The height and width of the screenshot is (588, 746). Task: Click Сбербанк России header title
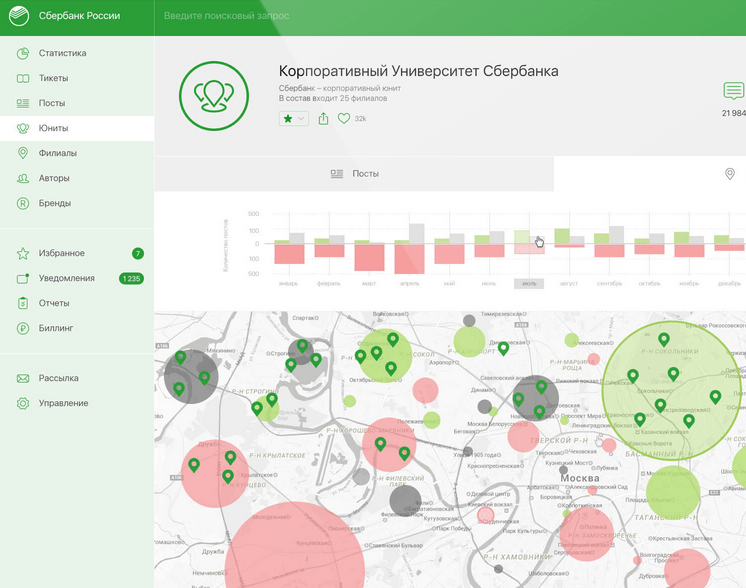(x=79, y=16)
